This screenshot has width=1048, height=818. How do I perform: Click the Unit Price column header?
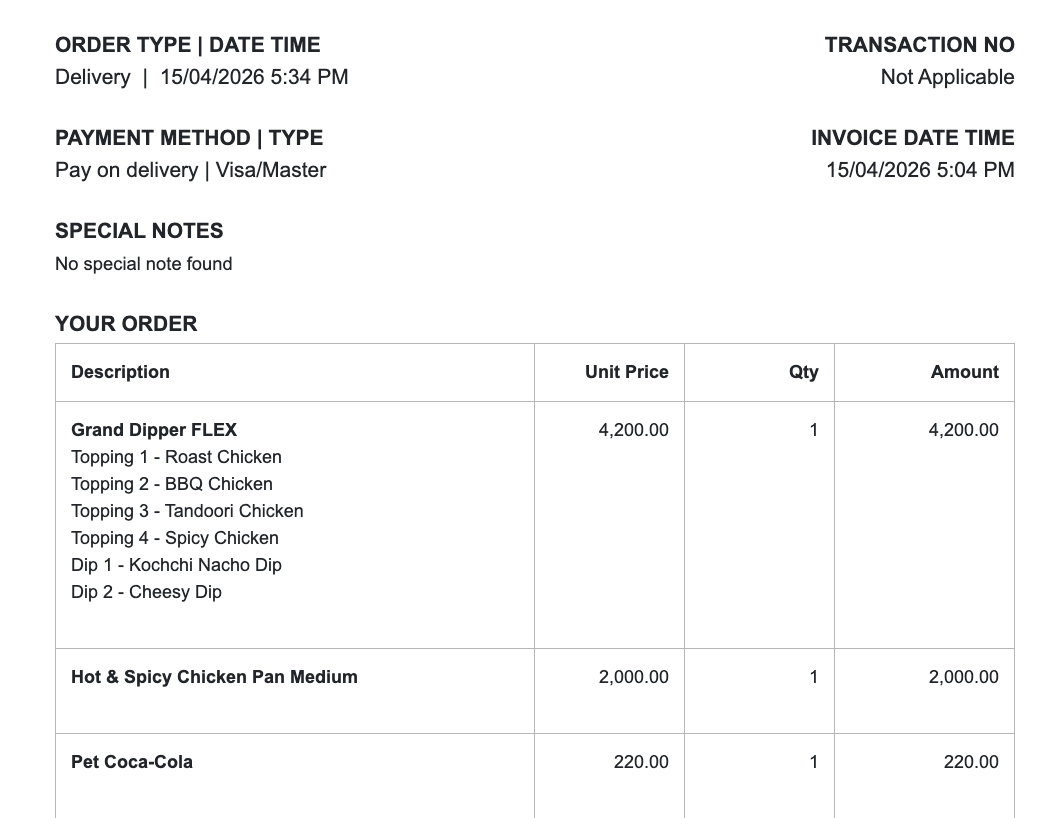[x=627, y=372]
